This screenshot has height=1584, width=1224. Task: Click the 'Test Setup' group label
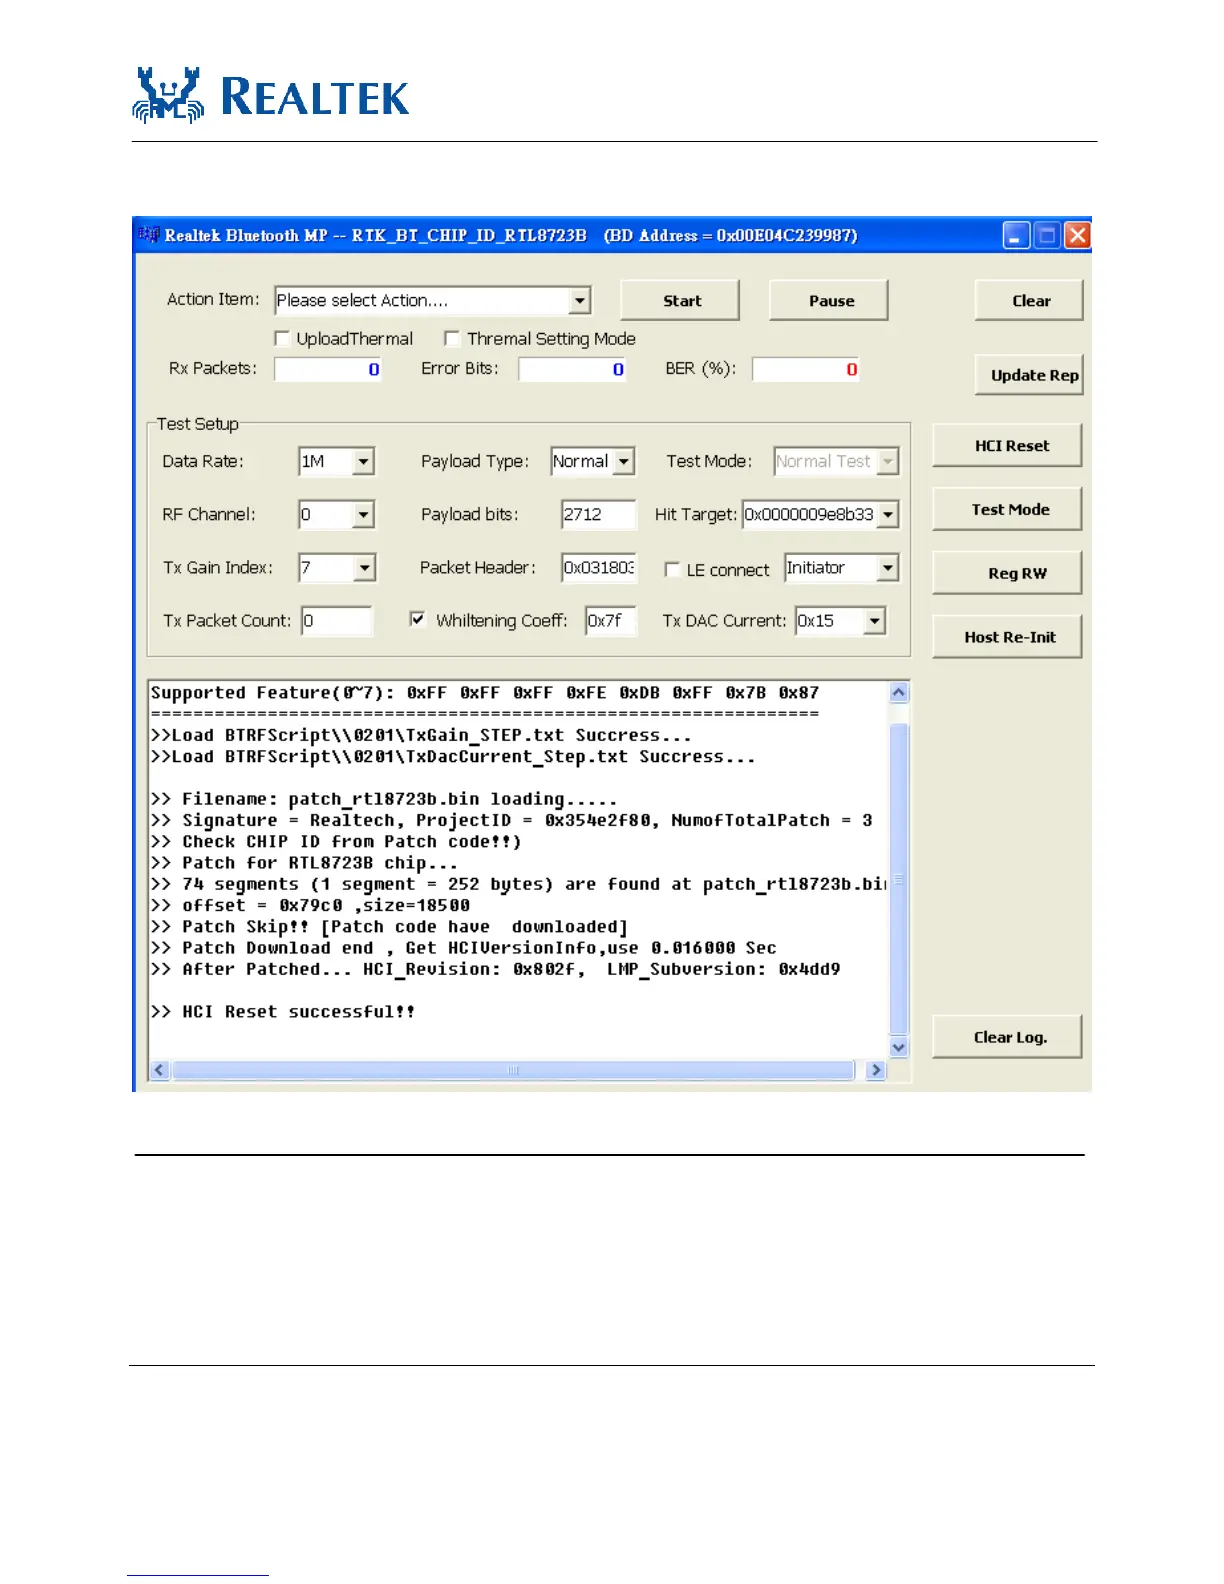(x=197, y=424)
